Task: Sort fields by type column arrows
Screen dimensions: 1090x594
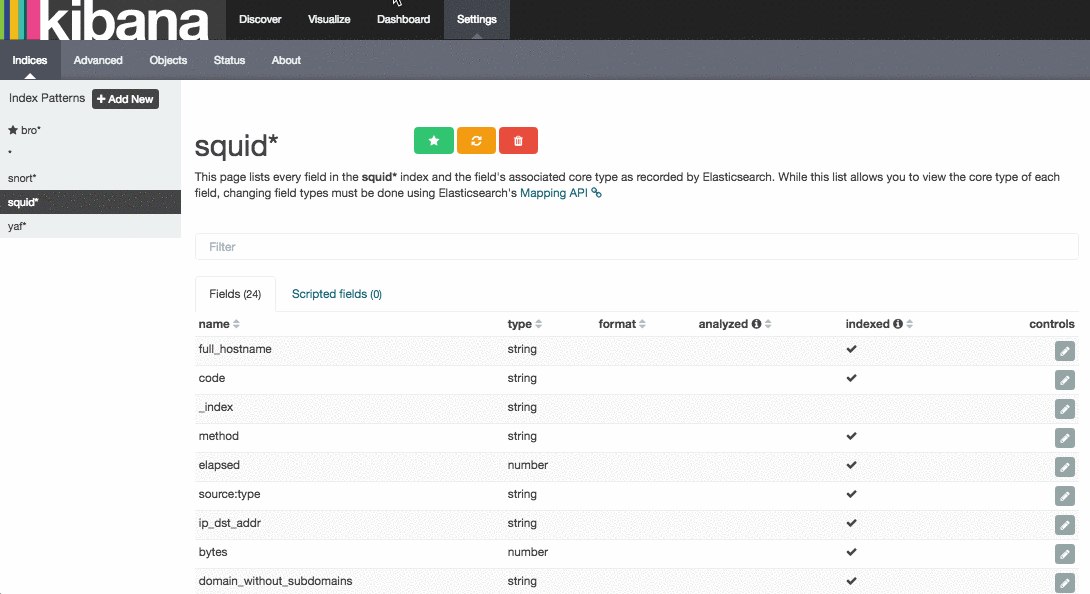Action: click(539, 324)
